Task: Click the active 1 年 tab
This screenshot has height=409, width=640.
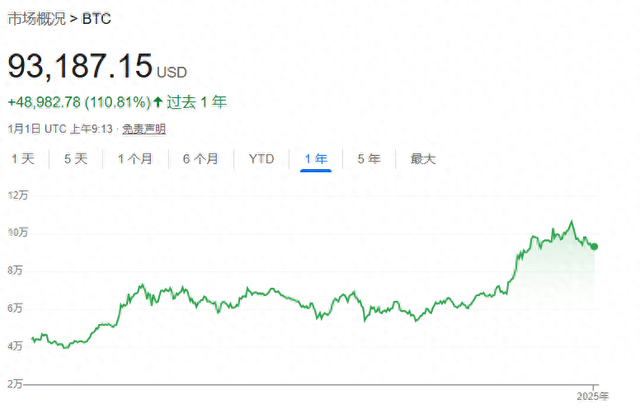Action: coord(315,159)
